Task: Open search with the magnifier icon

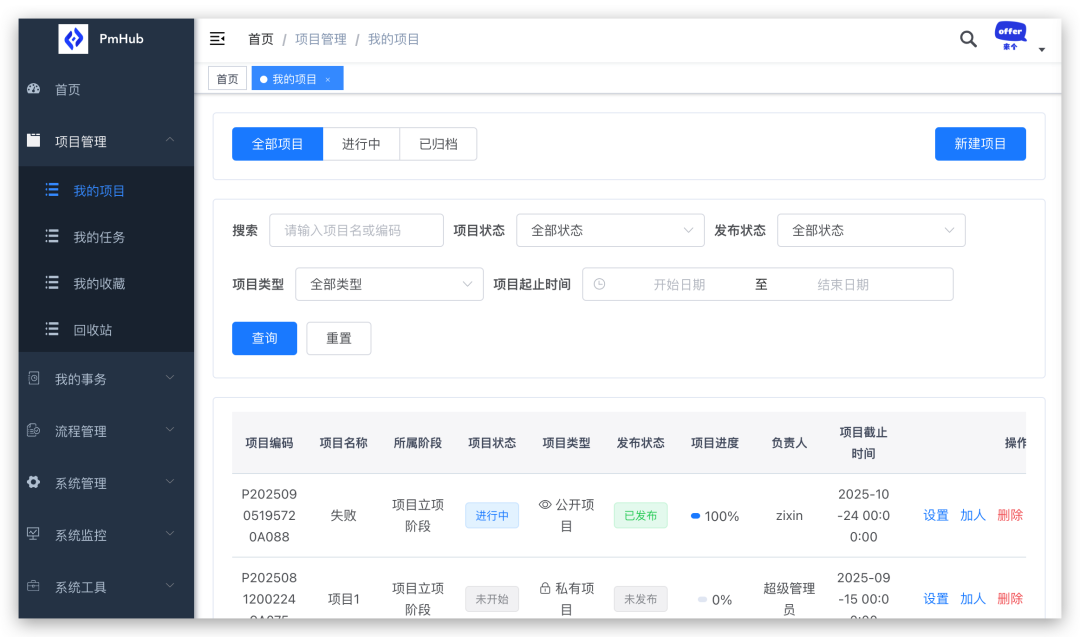Action: [x=968, y=39]
